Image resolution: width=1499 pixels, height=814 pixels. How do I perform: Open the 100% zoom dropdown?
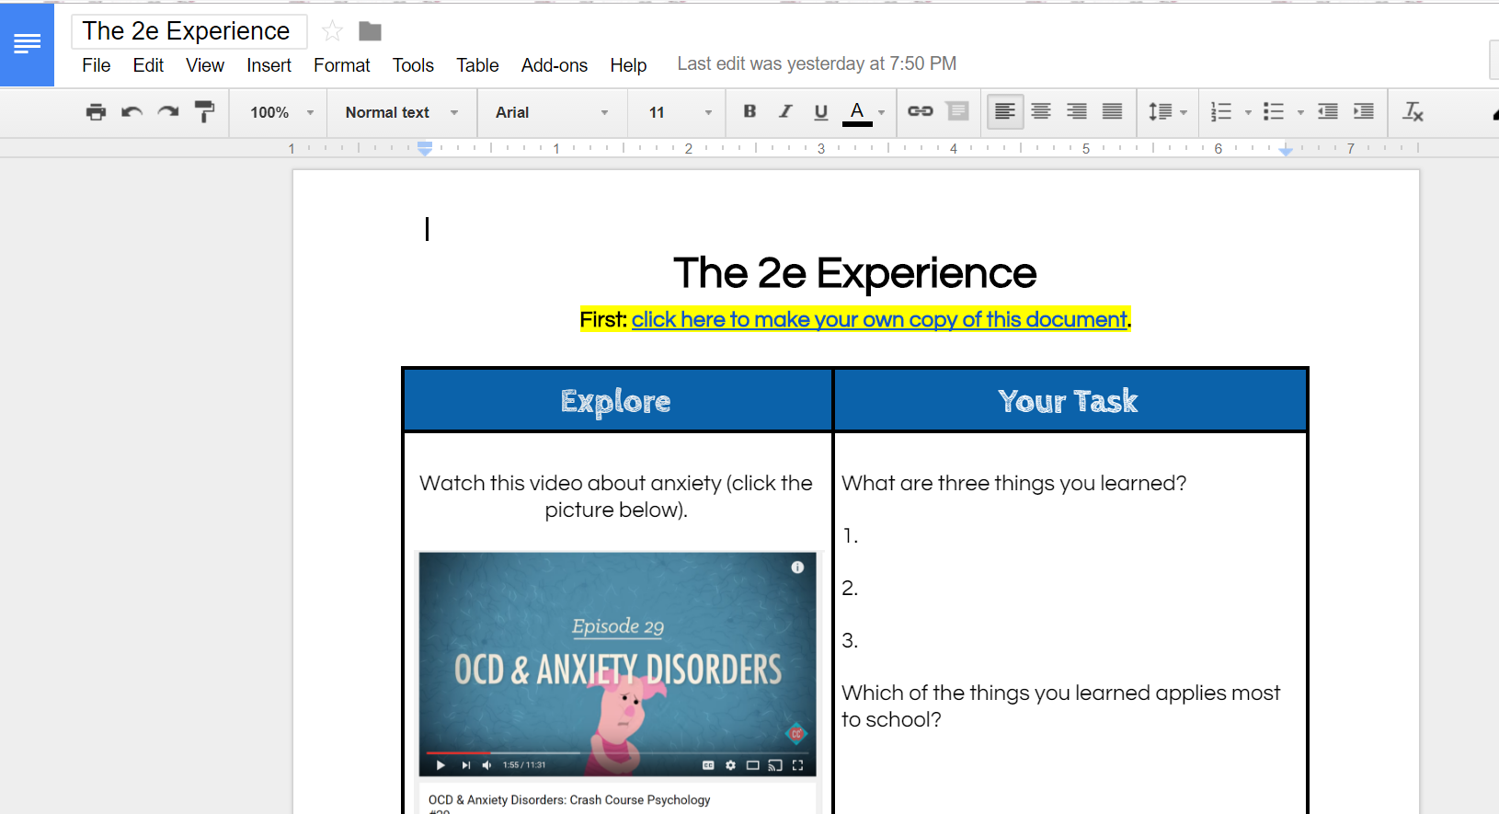[x=281, y=113]
